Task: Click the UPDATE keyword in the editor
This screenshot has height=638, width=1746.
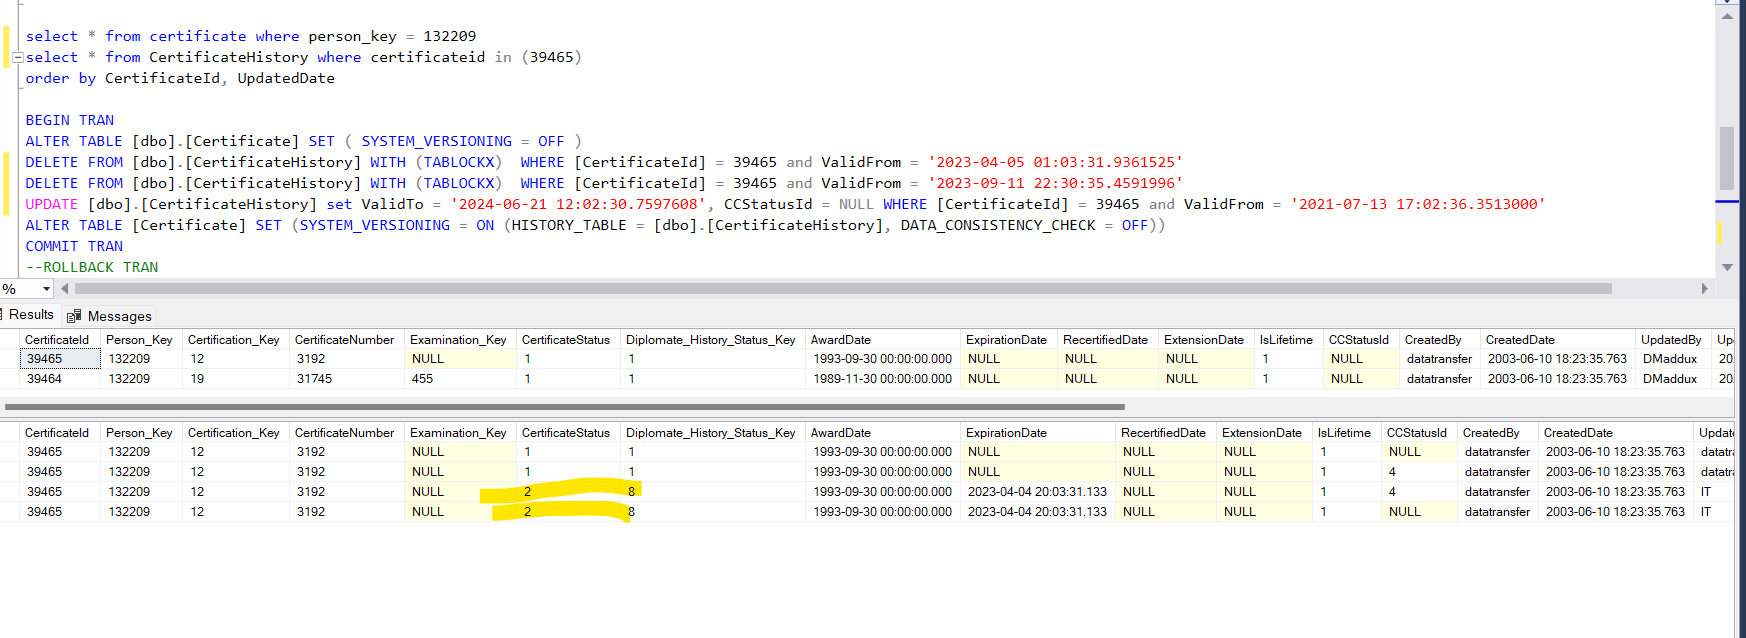Action: pos(52,204)
